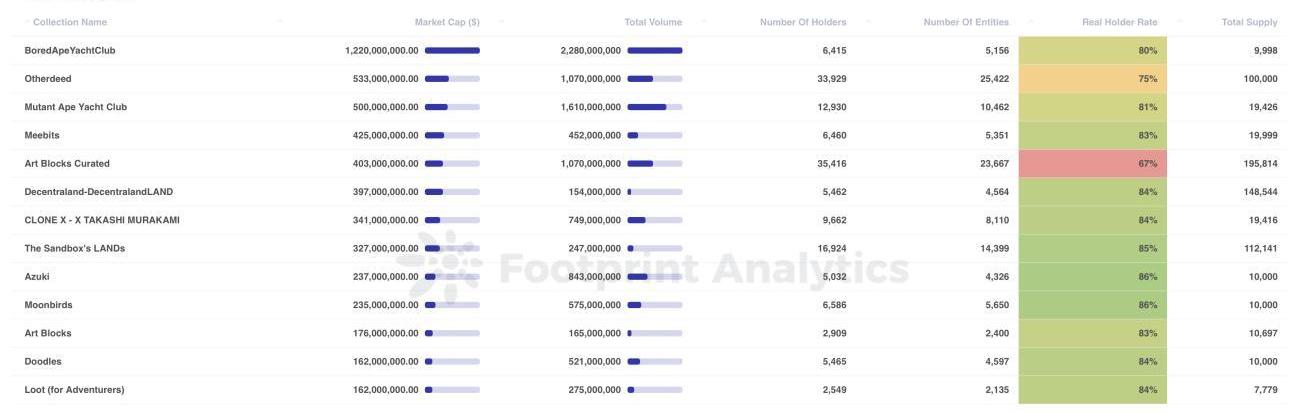Select the Moonbirds collection row
Image resolution: width=1299 pixels, height=412 pixels.
[48, 305]
